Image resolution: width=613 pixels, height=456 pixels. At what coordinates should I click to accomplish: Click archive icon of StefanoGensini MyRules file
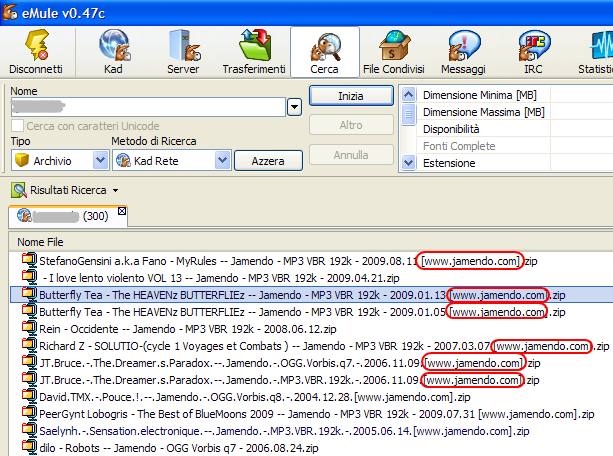point(29,260)
